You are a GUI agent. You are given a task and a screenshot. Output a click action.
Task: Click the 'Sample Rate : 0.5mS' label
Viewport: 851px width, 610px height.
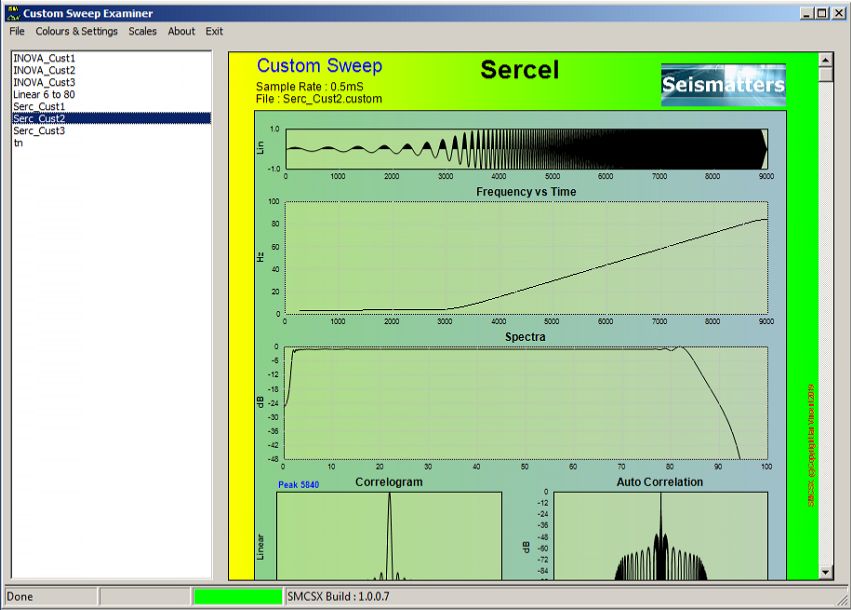(310, 86)
